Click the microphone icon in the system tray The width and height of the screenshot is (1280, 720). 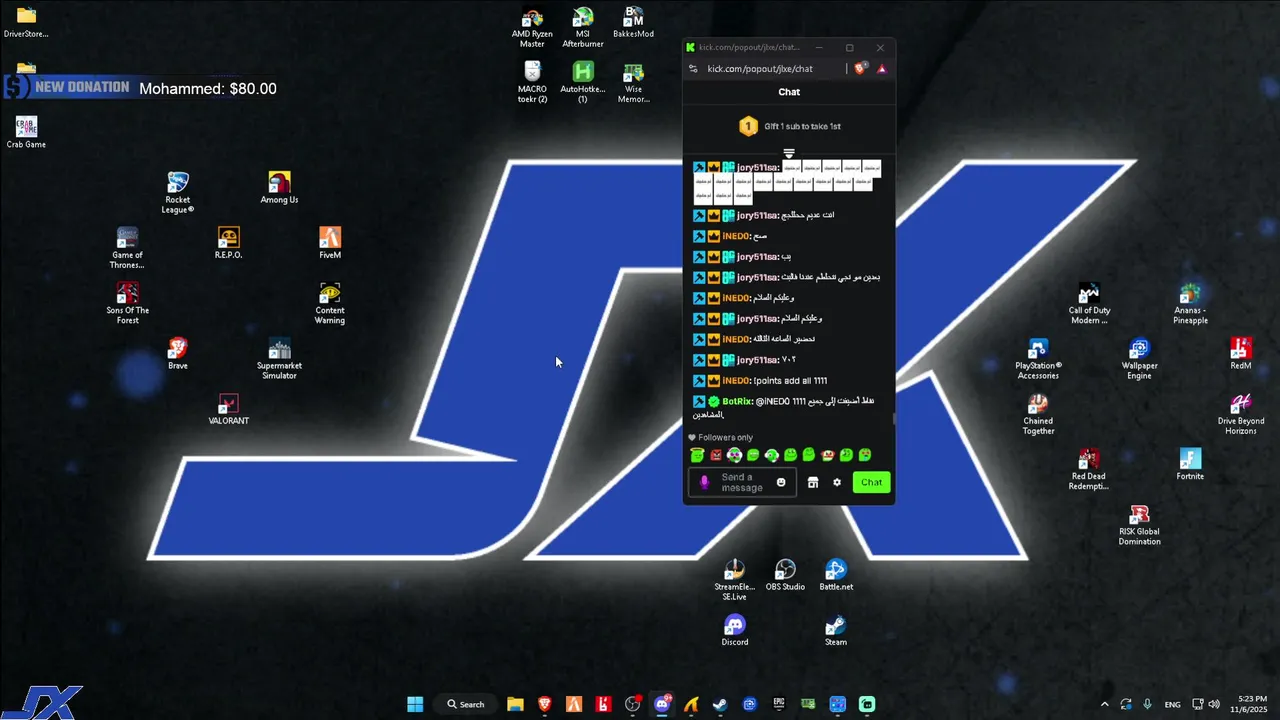tap(1147, 704)
